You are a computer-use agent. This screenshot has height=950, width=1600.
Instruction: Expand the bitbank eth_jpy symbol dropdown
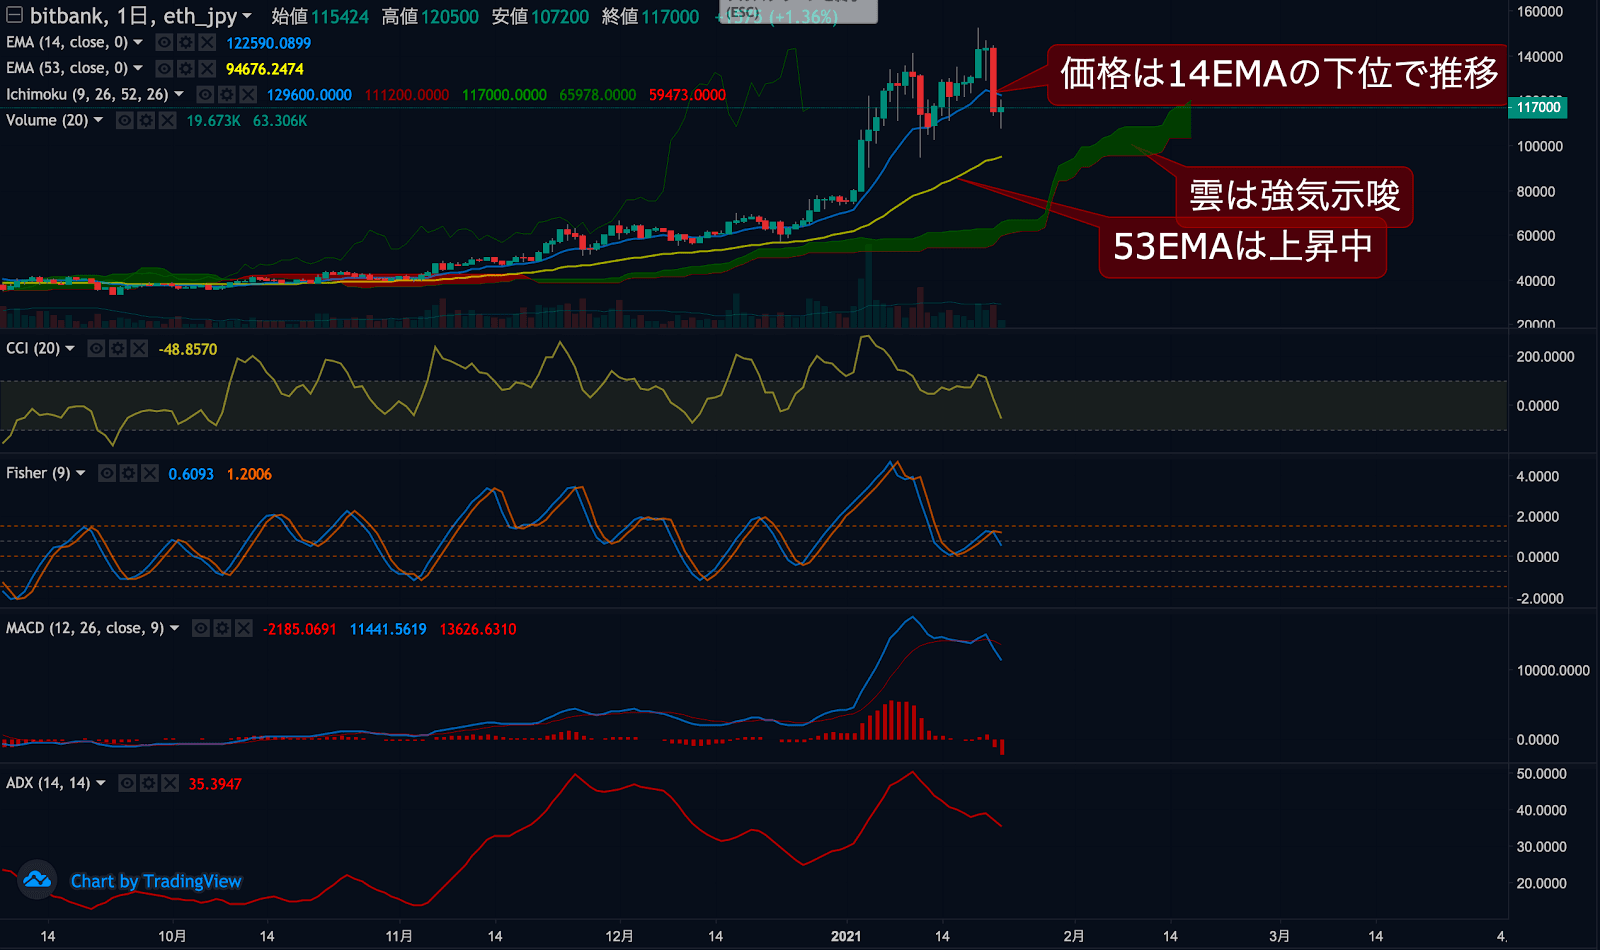tap(247, 17)
